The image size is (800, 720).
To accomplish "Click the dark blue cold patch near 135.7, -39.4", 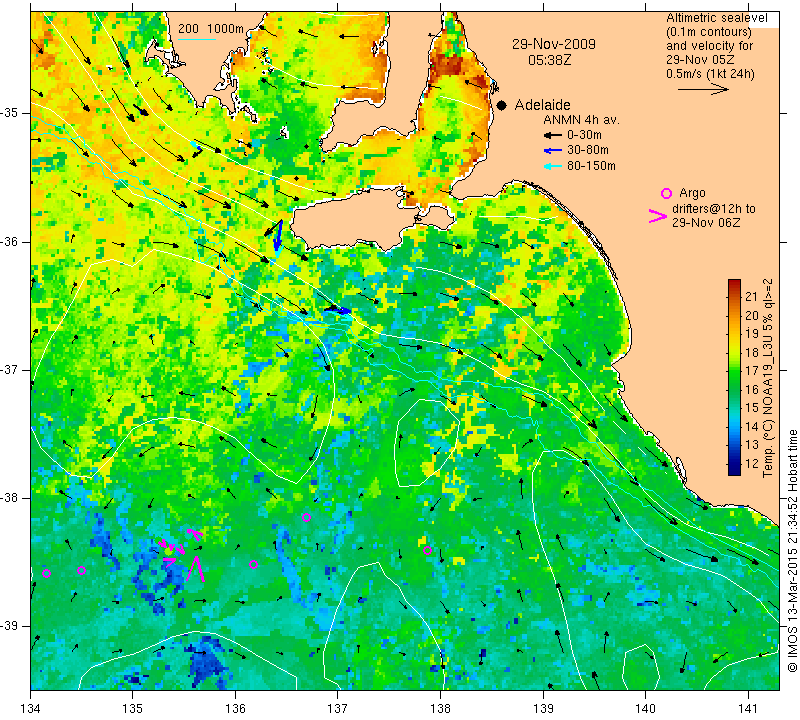I will 205,661.
